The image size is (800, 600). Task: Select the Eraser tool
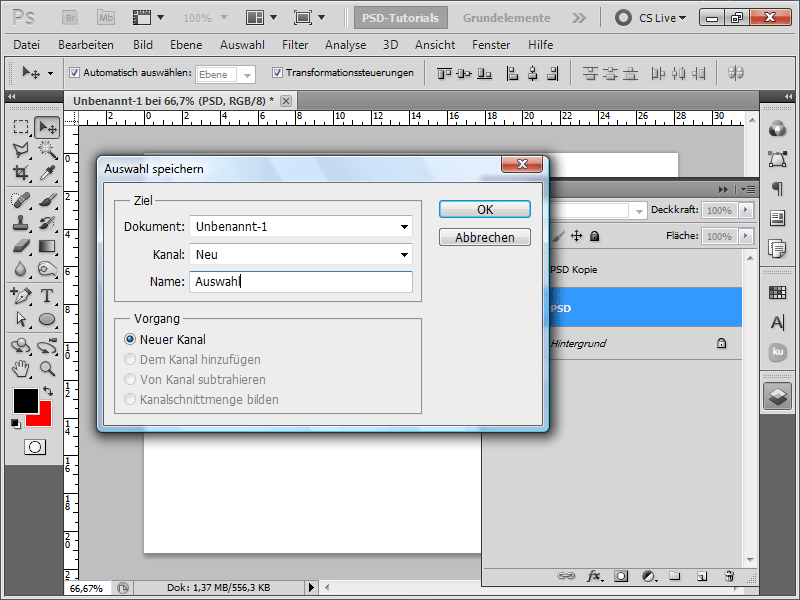pos(21,246)
